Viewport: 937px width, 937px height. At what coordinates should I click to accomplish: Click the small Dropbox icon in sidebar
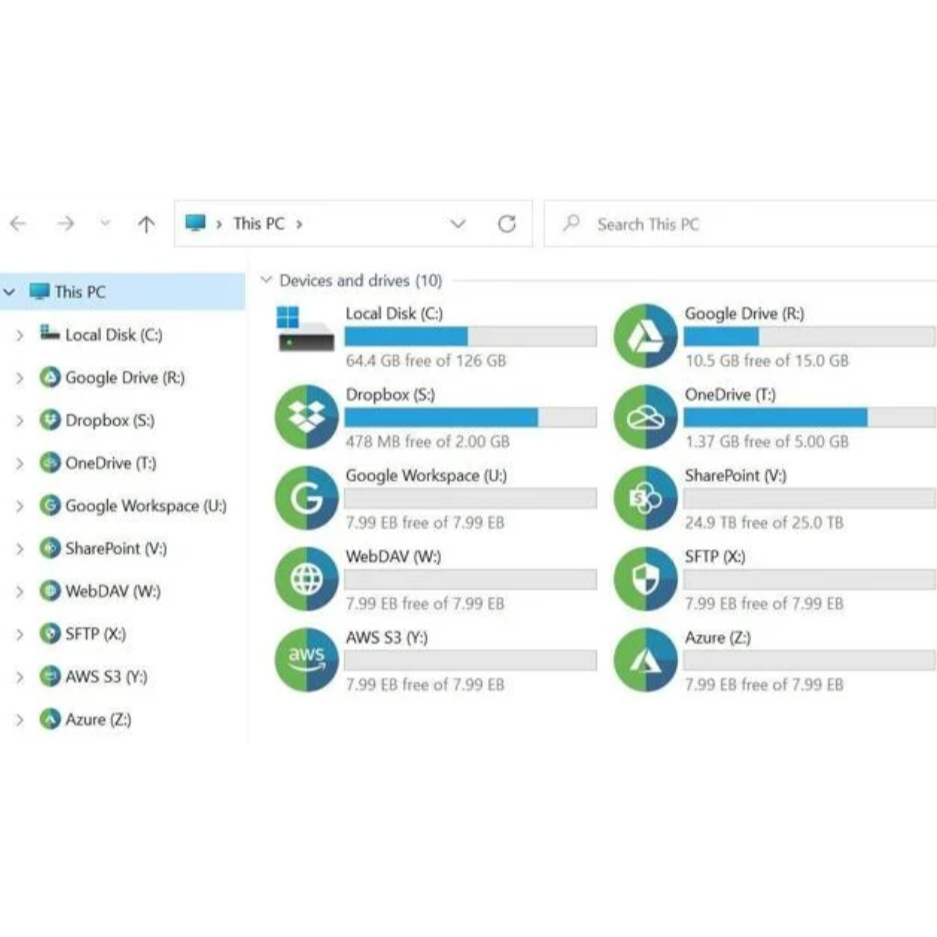[x=50, y=420]
